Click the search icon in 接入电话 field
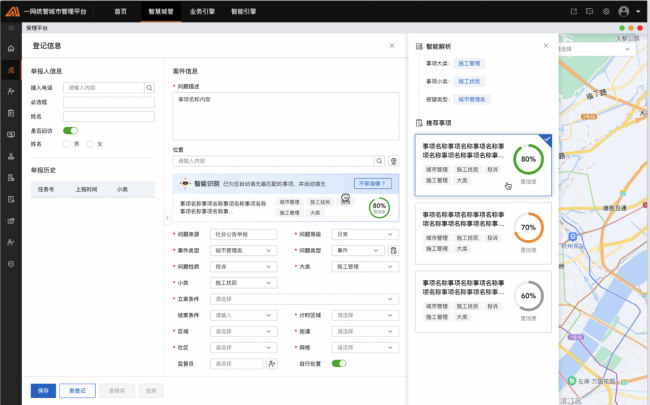 click(150, 88)
